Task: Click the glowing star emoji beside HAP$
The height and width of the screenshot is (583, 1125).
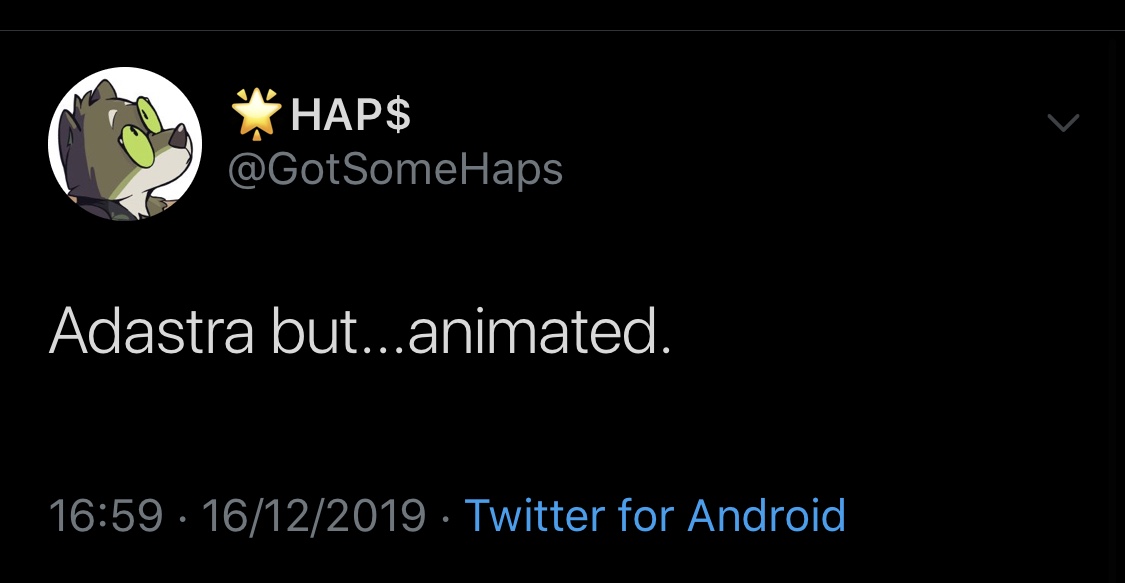Action: pos(256,114)
